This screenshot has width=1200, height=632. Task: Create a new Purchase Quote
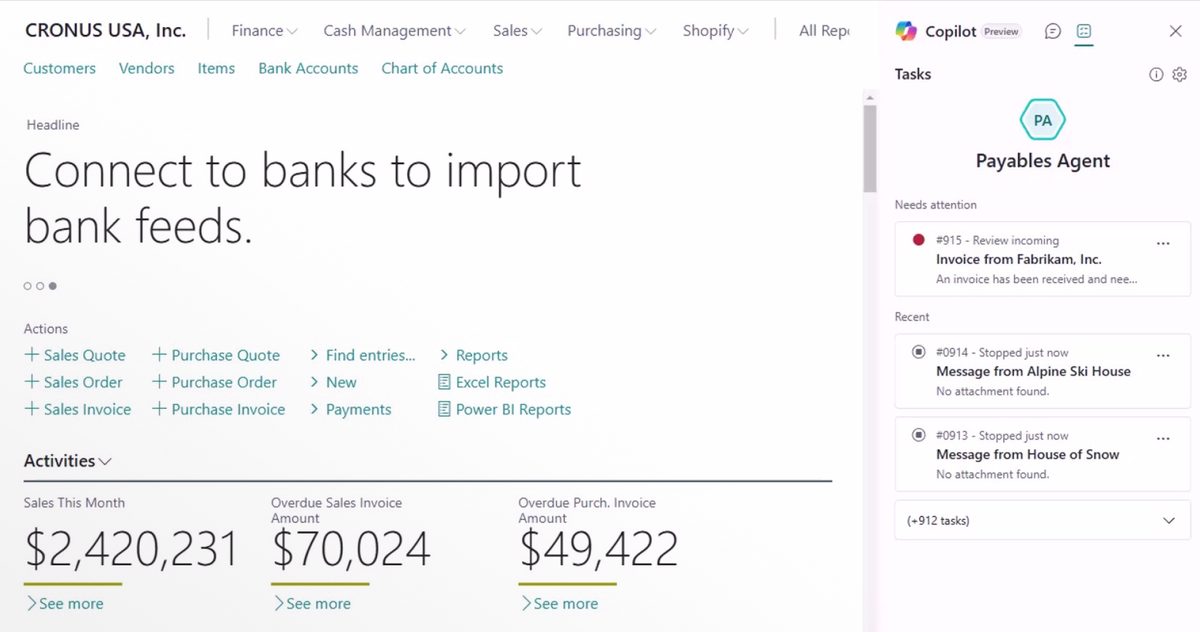click(216, 355)
